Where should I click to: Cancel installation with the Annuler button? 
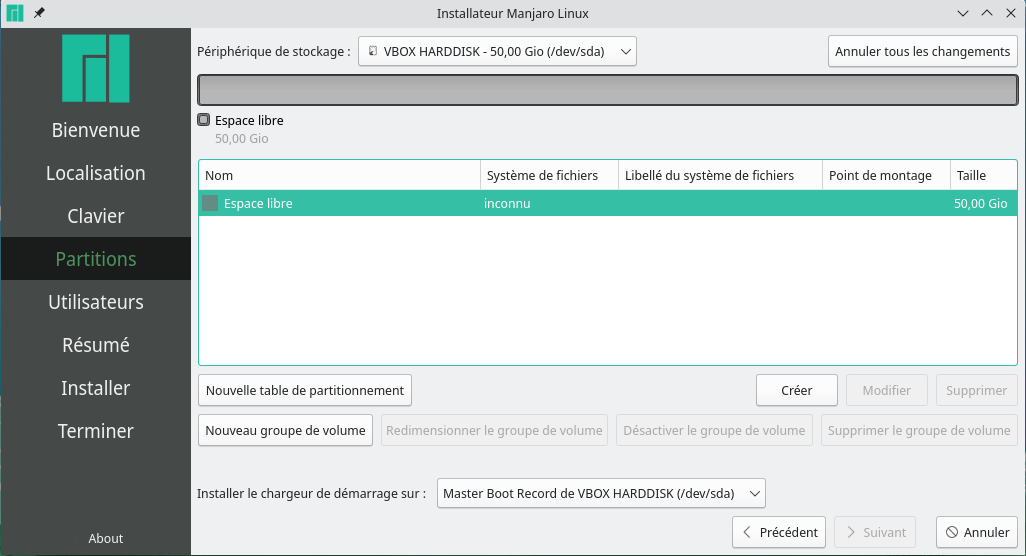(977, 532)
